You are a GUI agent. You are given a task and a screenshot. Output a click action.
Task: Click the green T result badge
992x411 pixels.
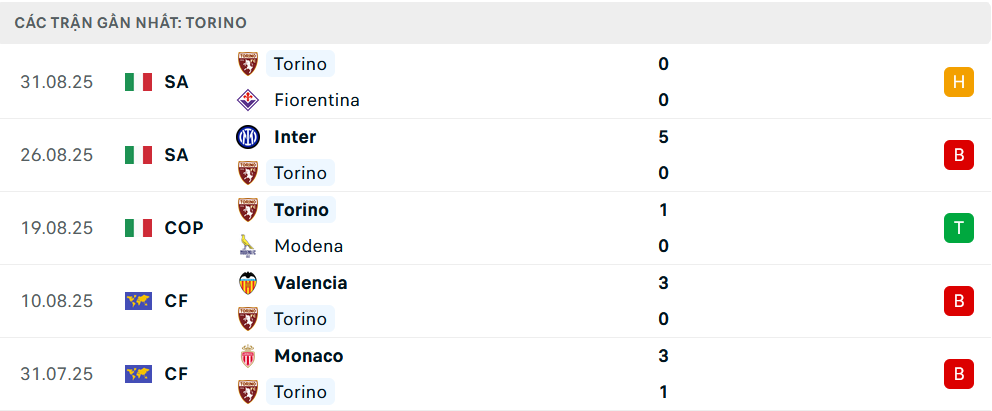tap(958, 228)
